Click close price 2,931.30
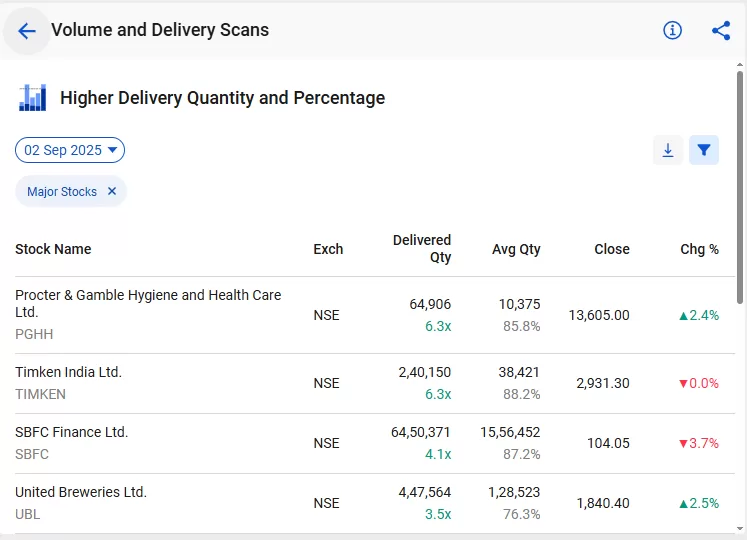 (x=603, y=383)
